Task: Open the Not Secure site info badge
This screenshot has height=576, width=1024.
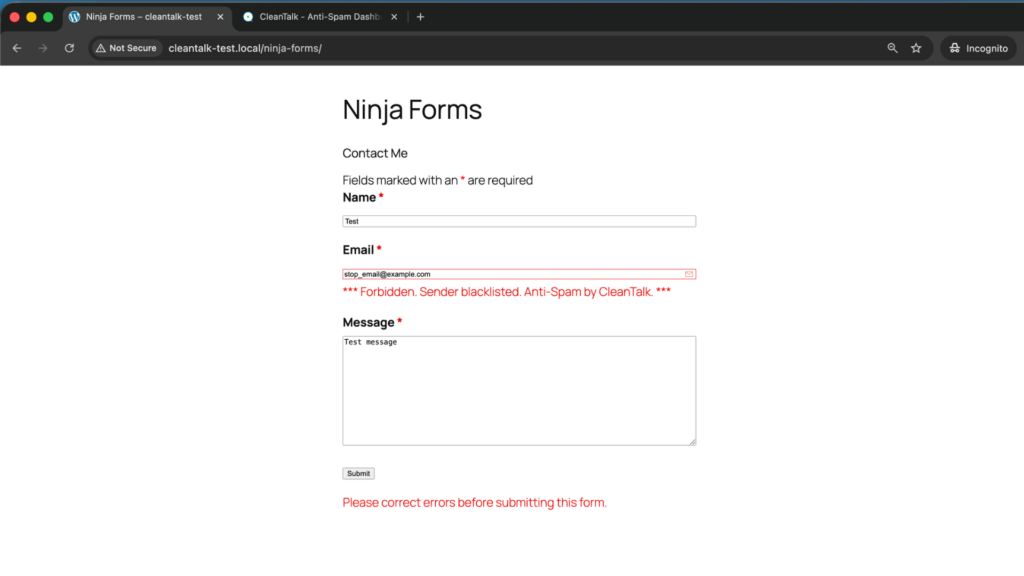Action: [x=126, y=48]
